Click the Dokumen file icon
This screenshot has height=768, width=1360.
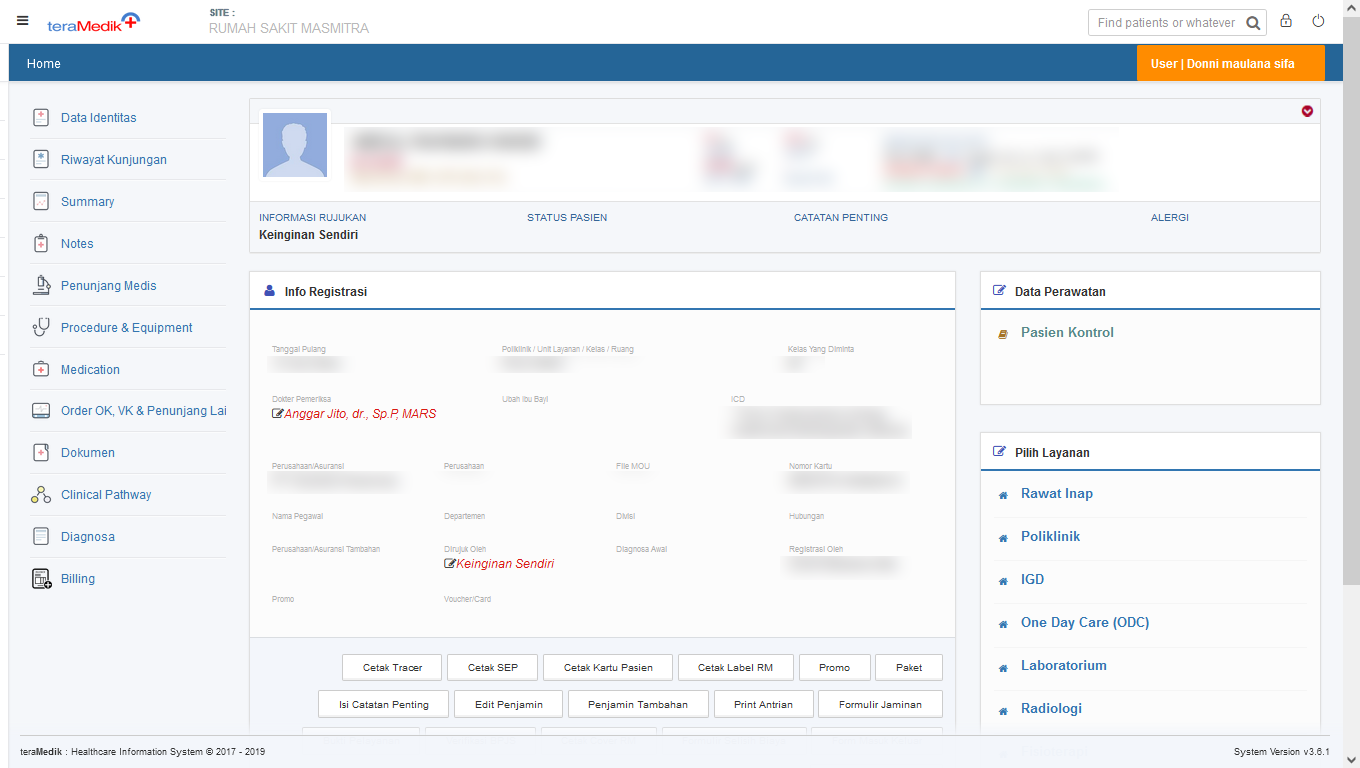tap(41, 453)
